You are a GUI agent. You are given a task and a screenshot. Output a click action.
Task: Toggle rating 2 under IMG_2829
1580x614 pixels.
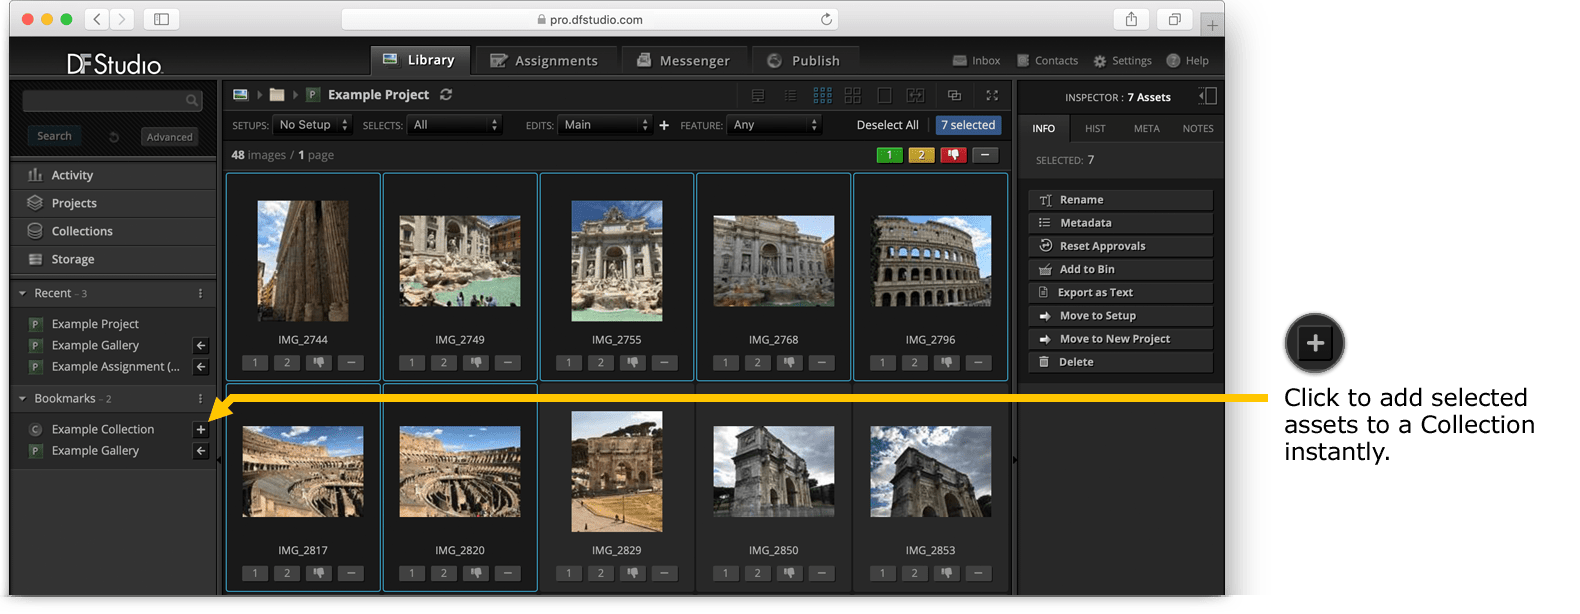601,573
